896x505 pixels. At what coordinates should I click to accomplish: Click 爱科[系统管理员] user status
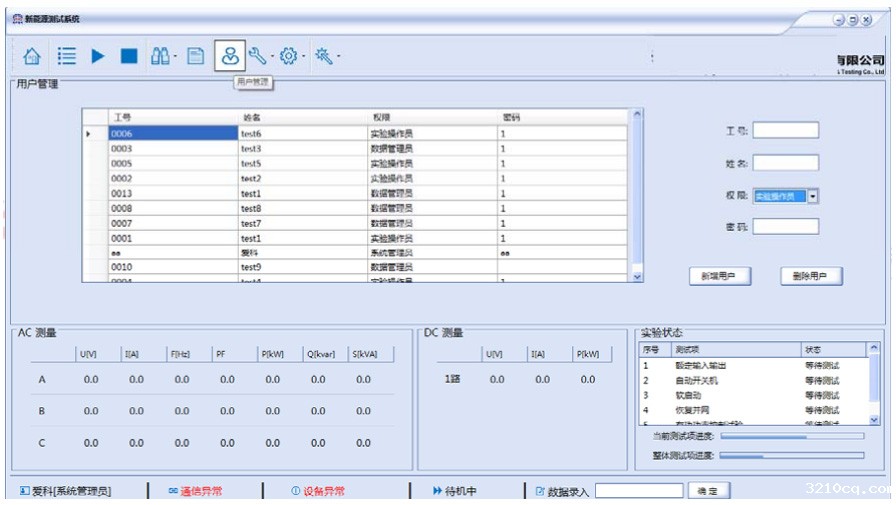coord(65,491)
